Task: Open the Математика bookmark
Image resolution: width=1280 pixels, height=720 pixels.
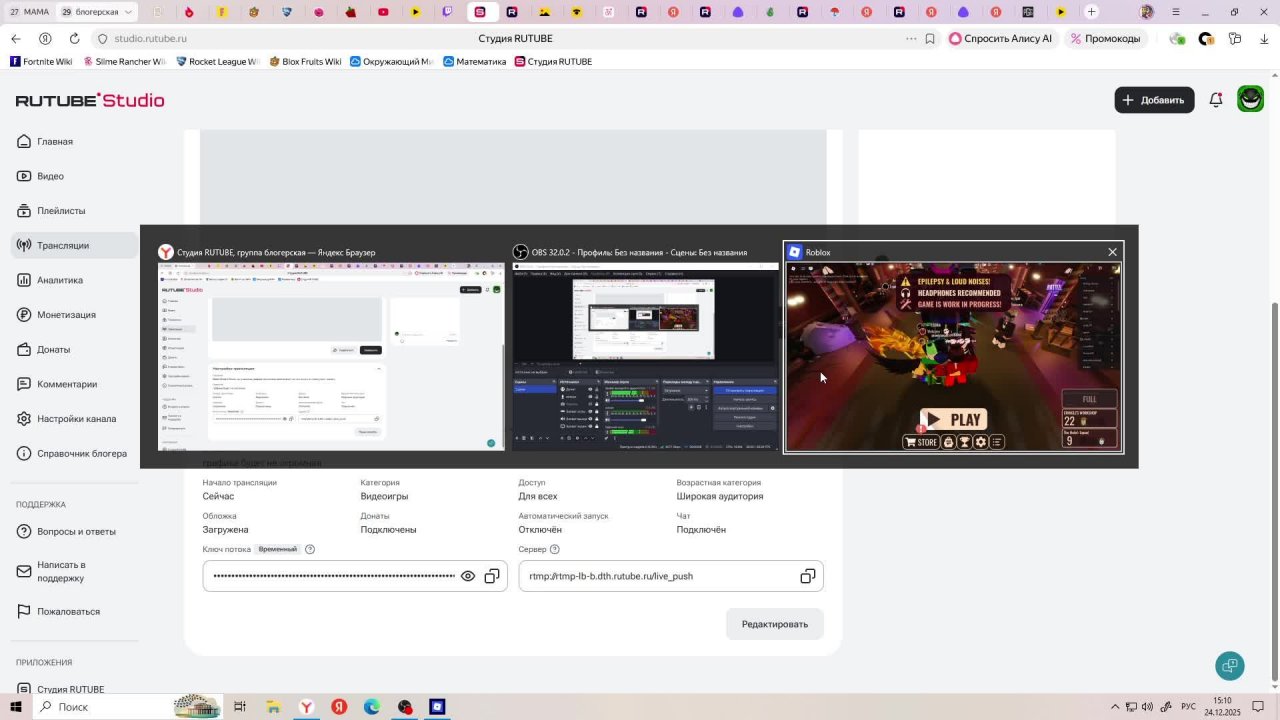Action: (x=474, y=62)
